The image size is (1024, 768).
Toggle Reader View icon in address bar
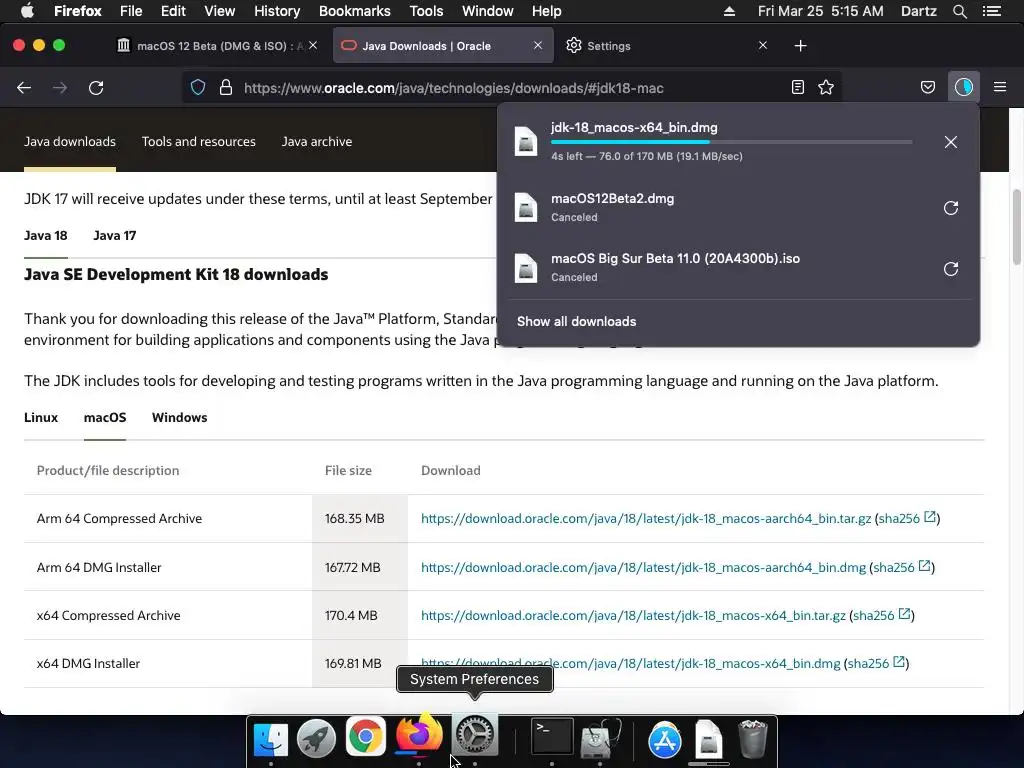(797, 88)
